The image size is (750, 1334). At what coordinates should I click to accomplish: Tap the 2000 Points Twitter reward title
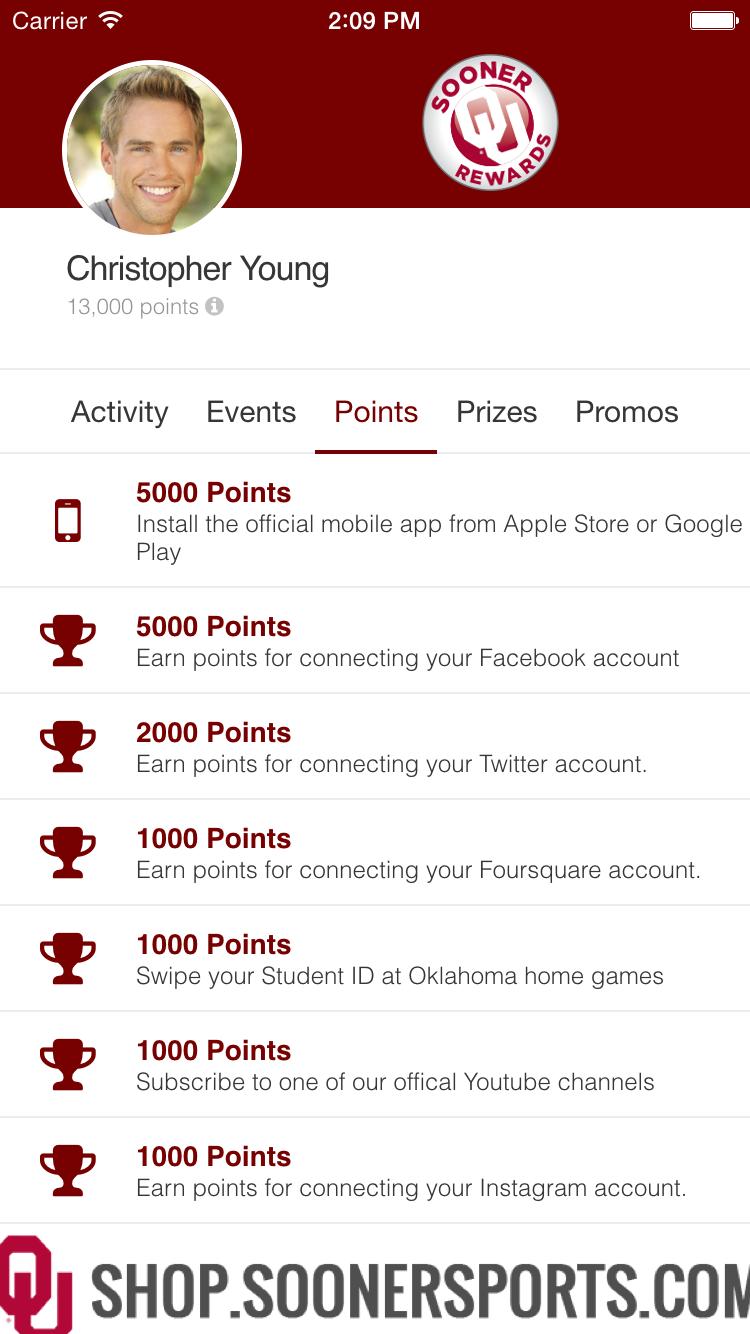click(x=214, y=732)
